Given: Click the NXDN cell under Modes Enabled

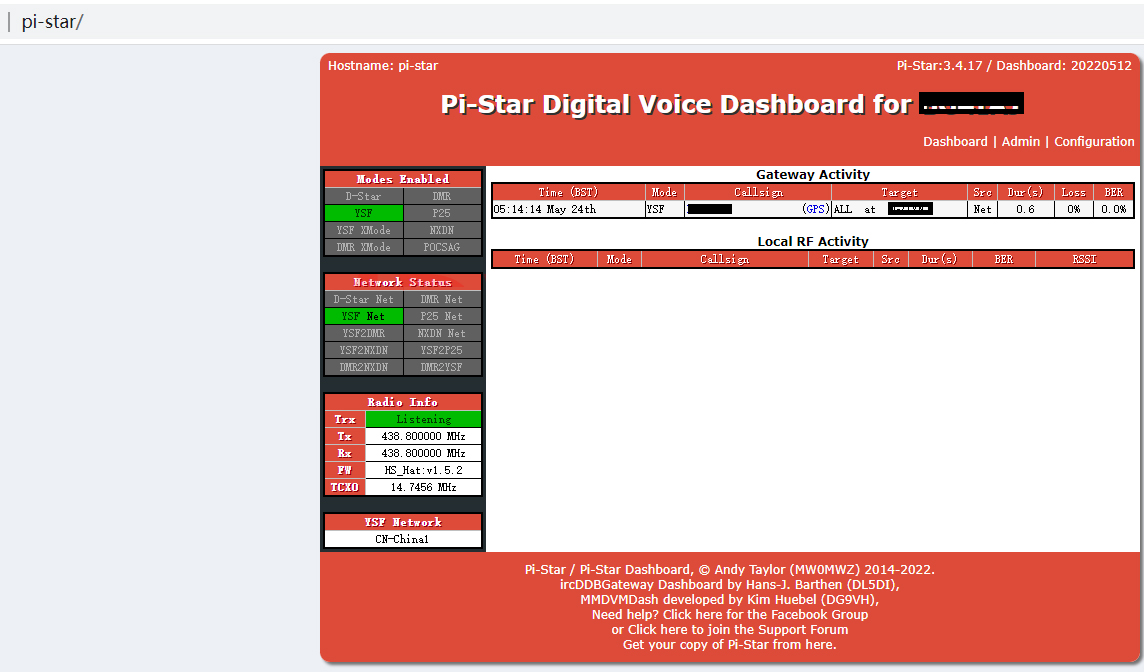Looking at the screenshot, I should pos(442,230).
